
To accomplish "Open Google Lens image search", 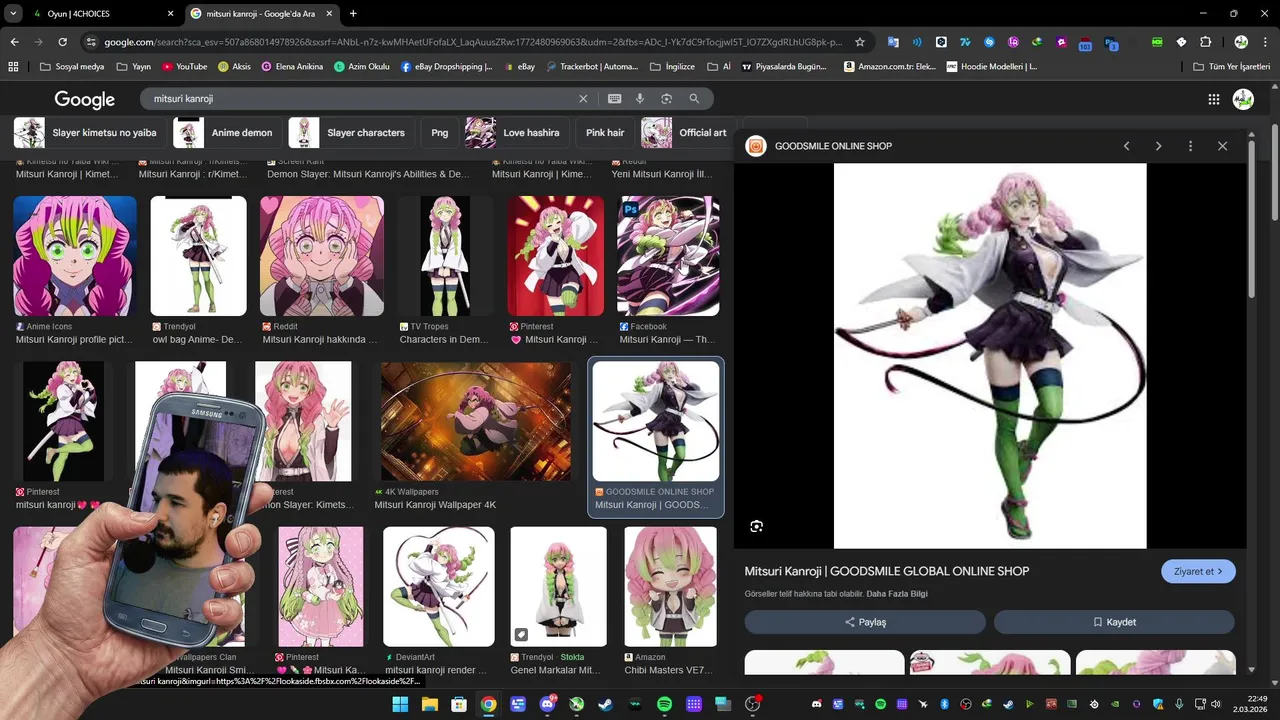I will click(x=666, y=99).
